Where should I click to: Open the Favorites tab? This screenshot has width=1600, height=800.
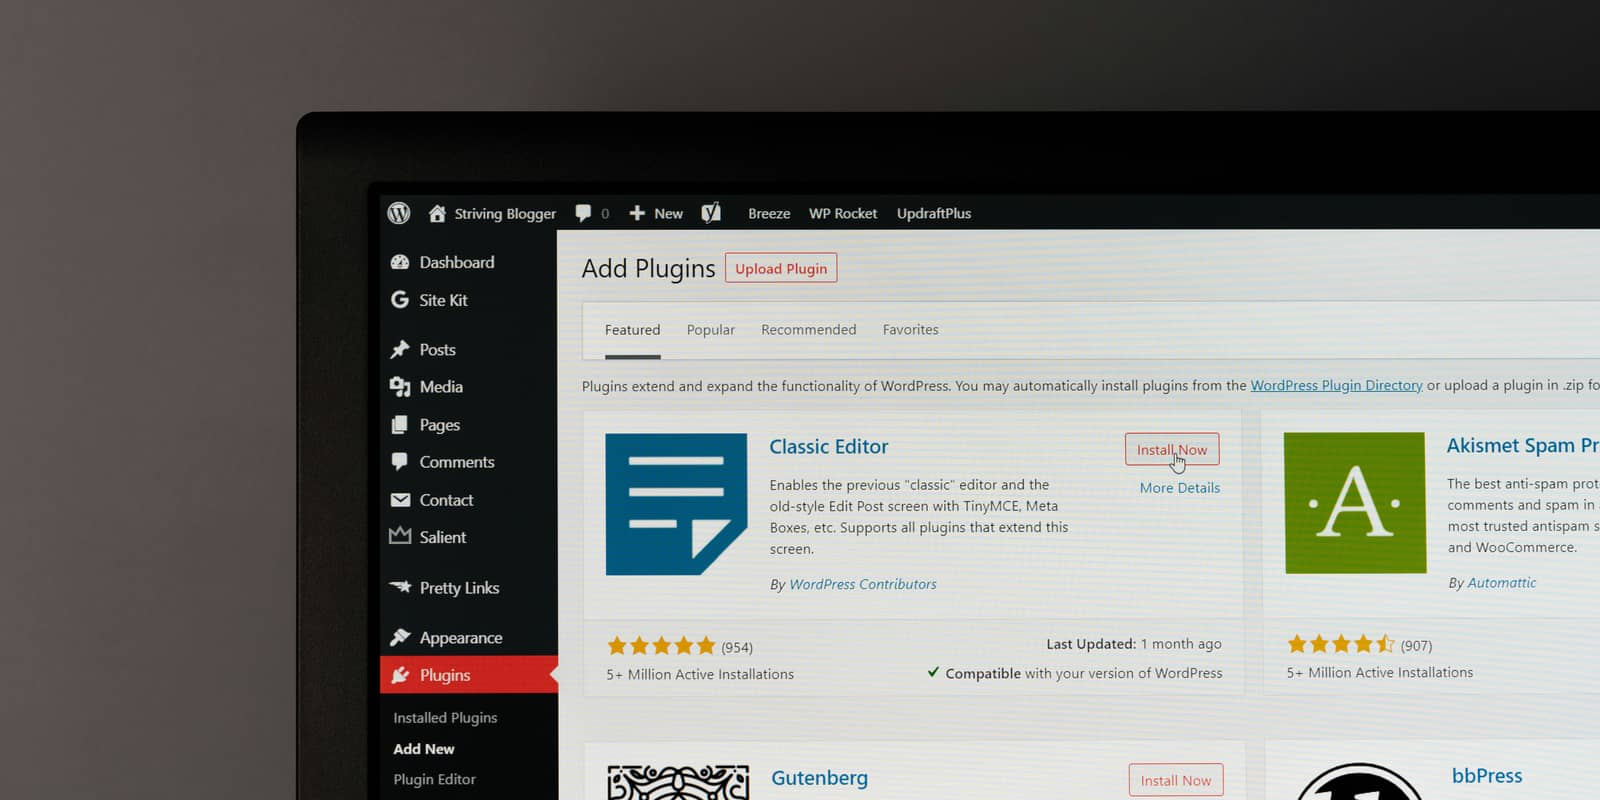910,330
